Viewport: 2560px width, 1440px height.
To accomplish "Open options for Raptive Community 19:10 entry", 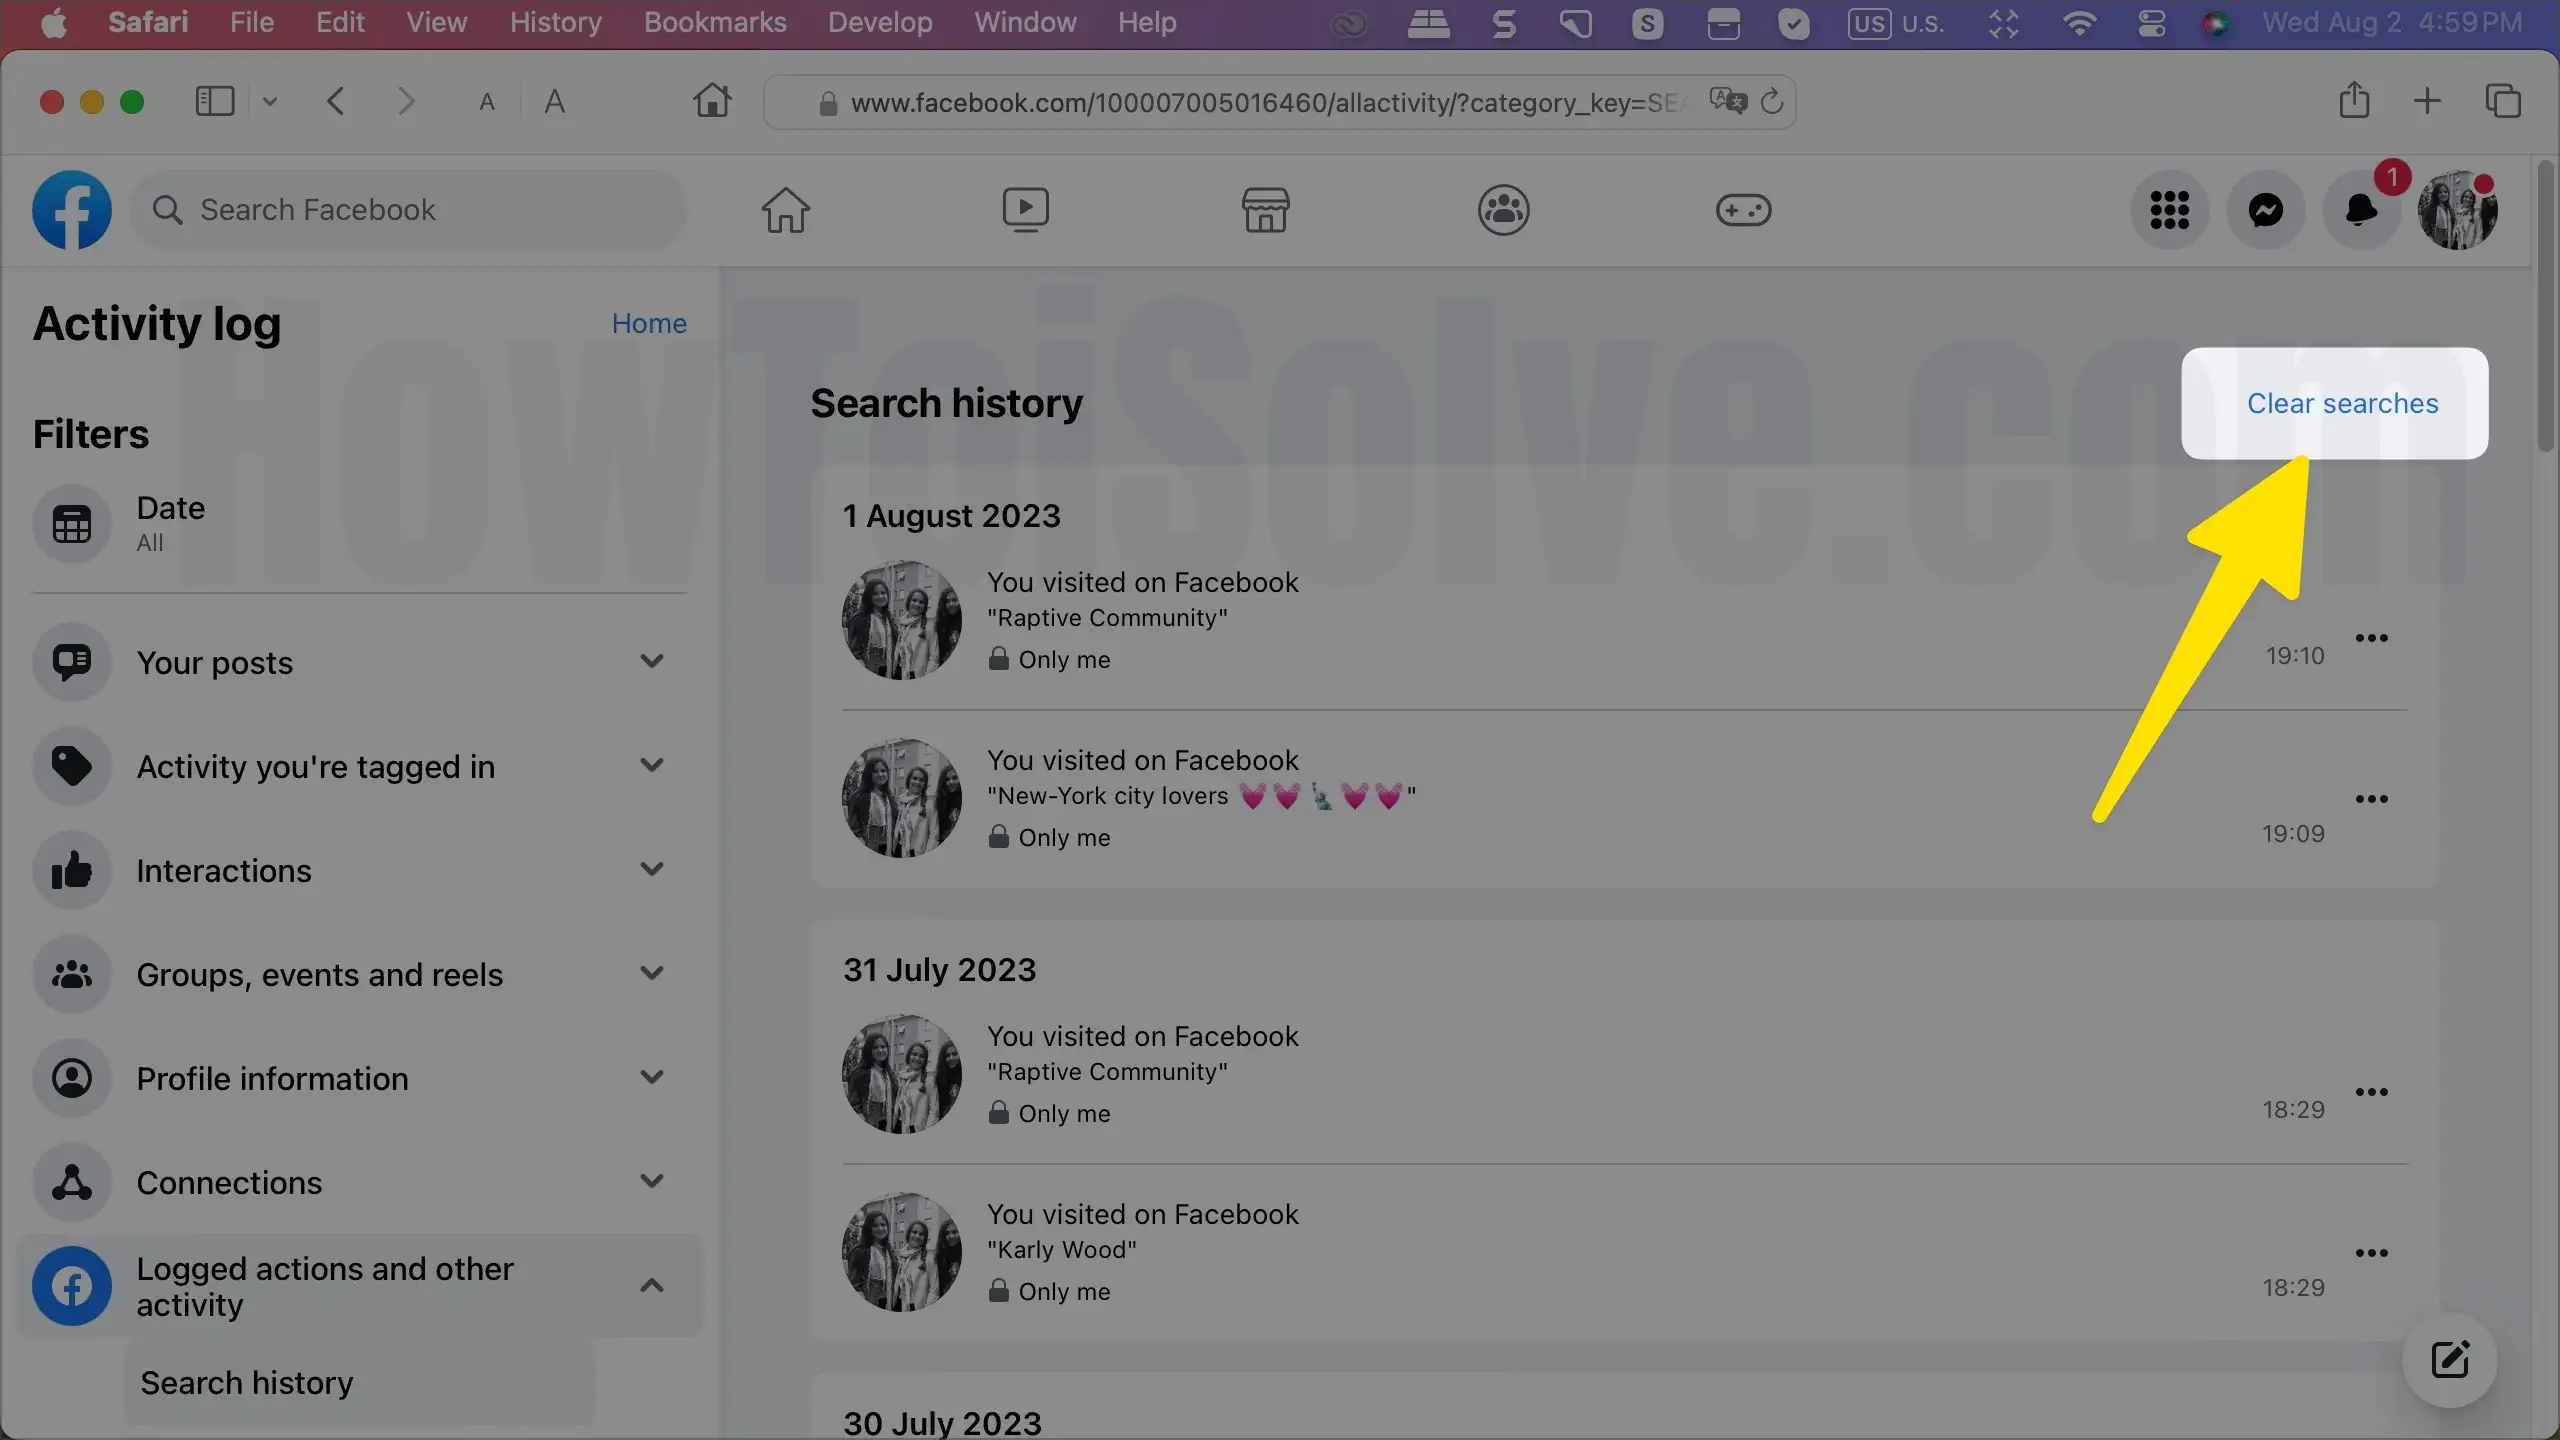I will click(x=2372, y=638).
